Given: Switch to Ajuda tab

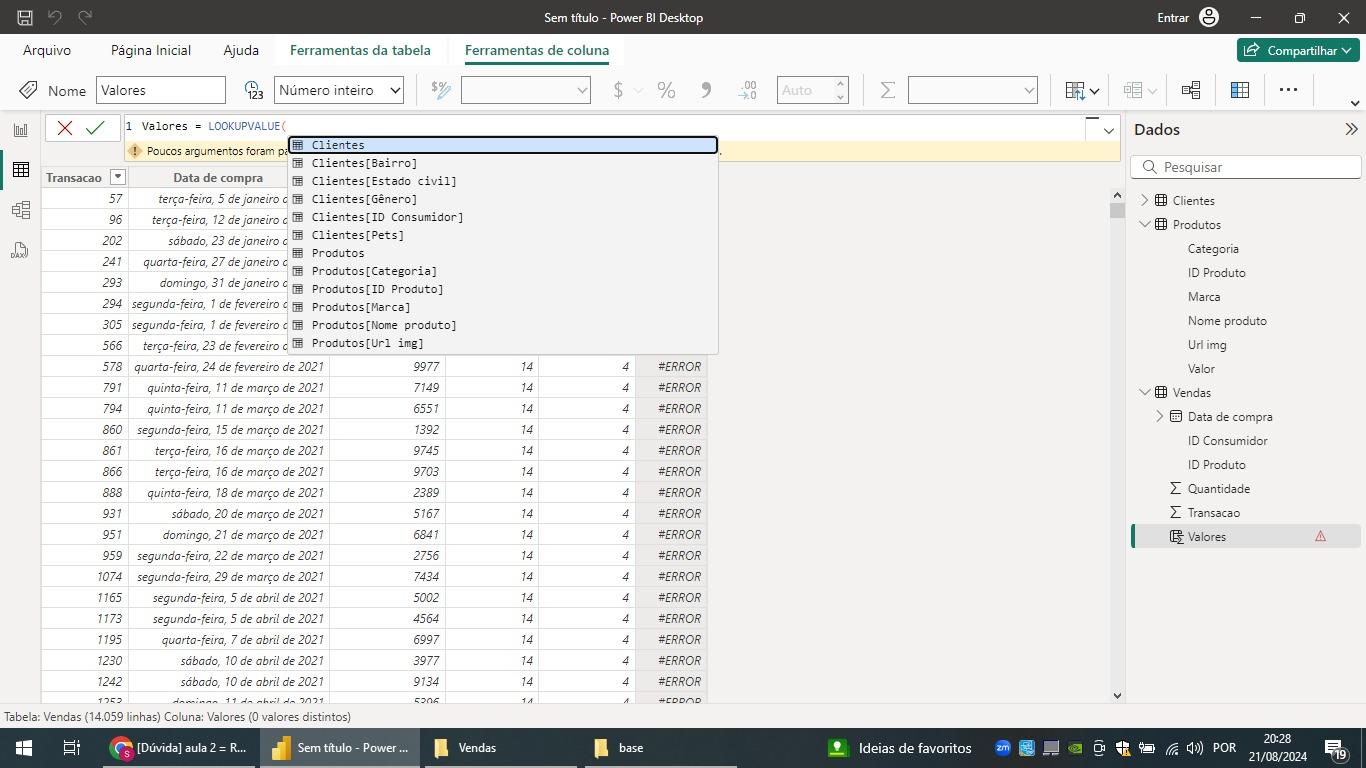Looking at the screenshot, I should [241, 50].
